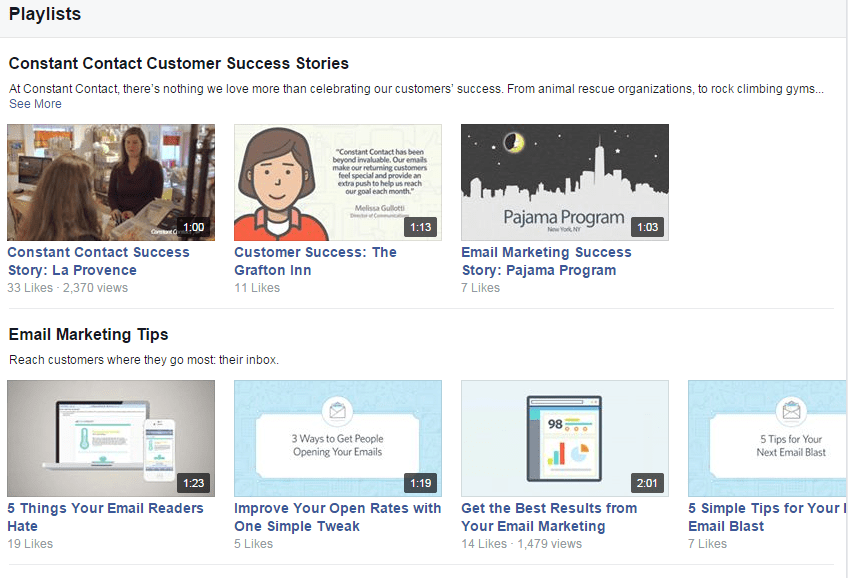
Task: Open 'Improve Your Open Rates' title link
Action: [x=337, y=517]
